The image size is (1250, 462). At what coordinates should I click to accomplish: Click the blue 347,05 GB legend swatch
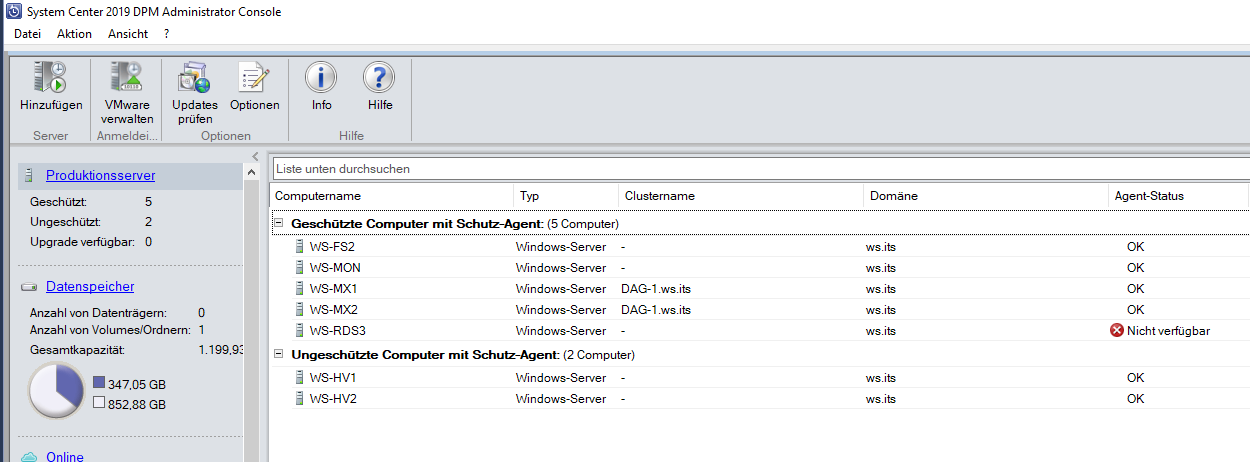pyautogui.click(x=99, y=383)
